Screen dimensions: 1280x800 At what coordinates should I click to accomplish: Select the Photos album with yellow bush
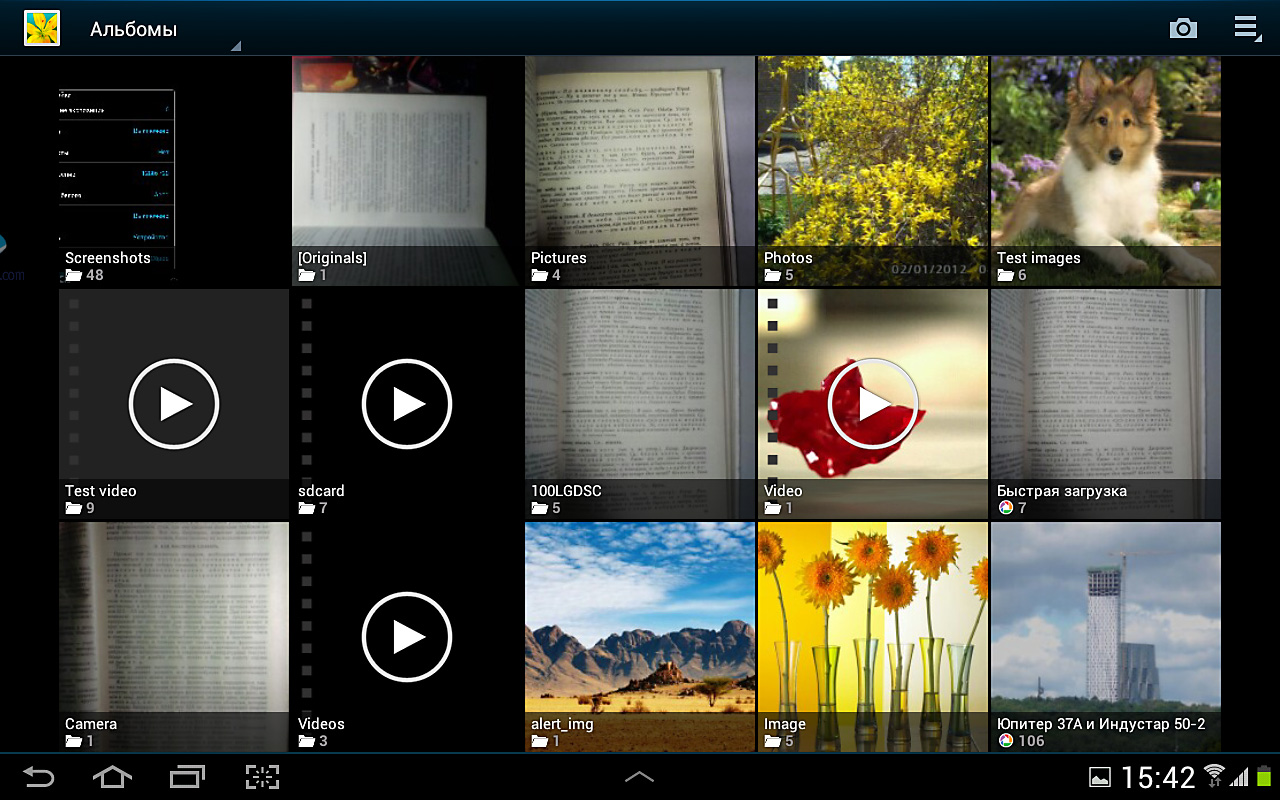(872, 170)
